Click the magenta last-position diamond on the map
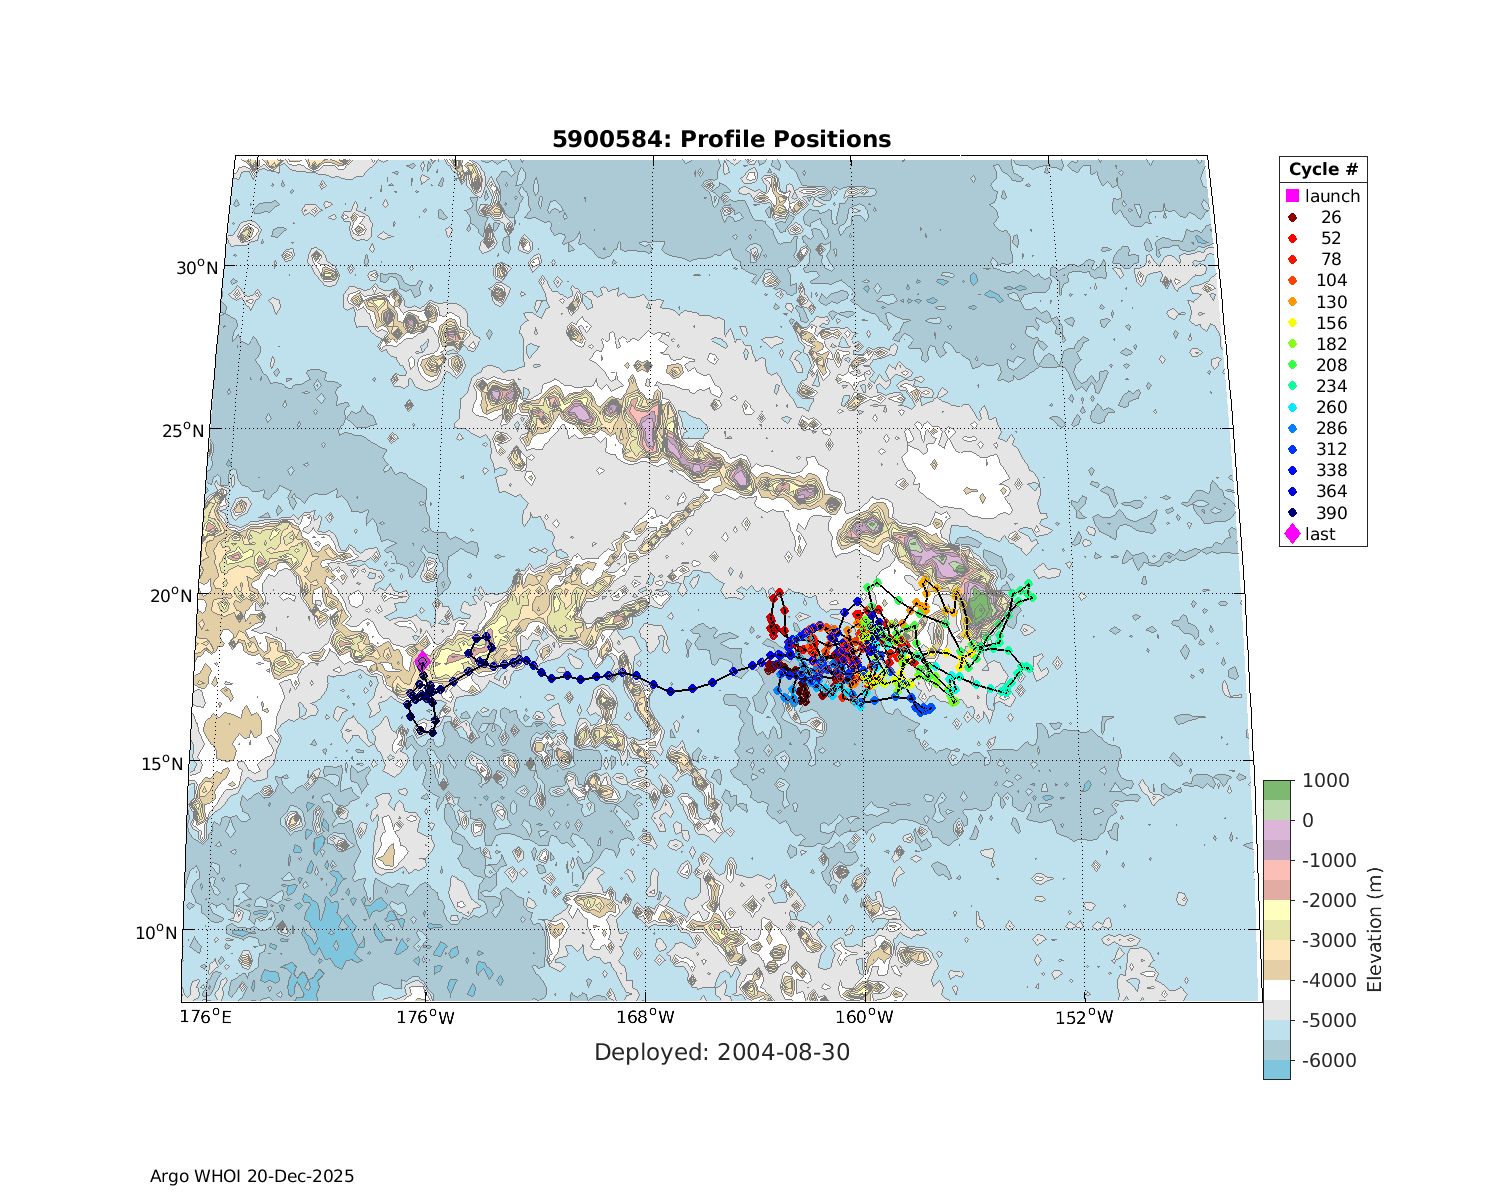 [x=422, y=659]
